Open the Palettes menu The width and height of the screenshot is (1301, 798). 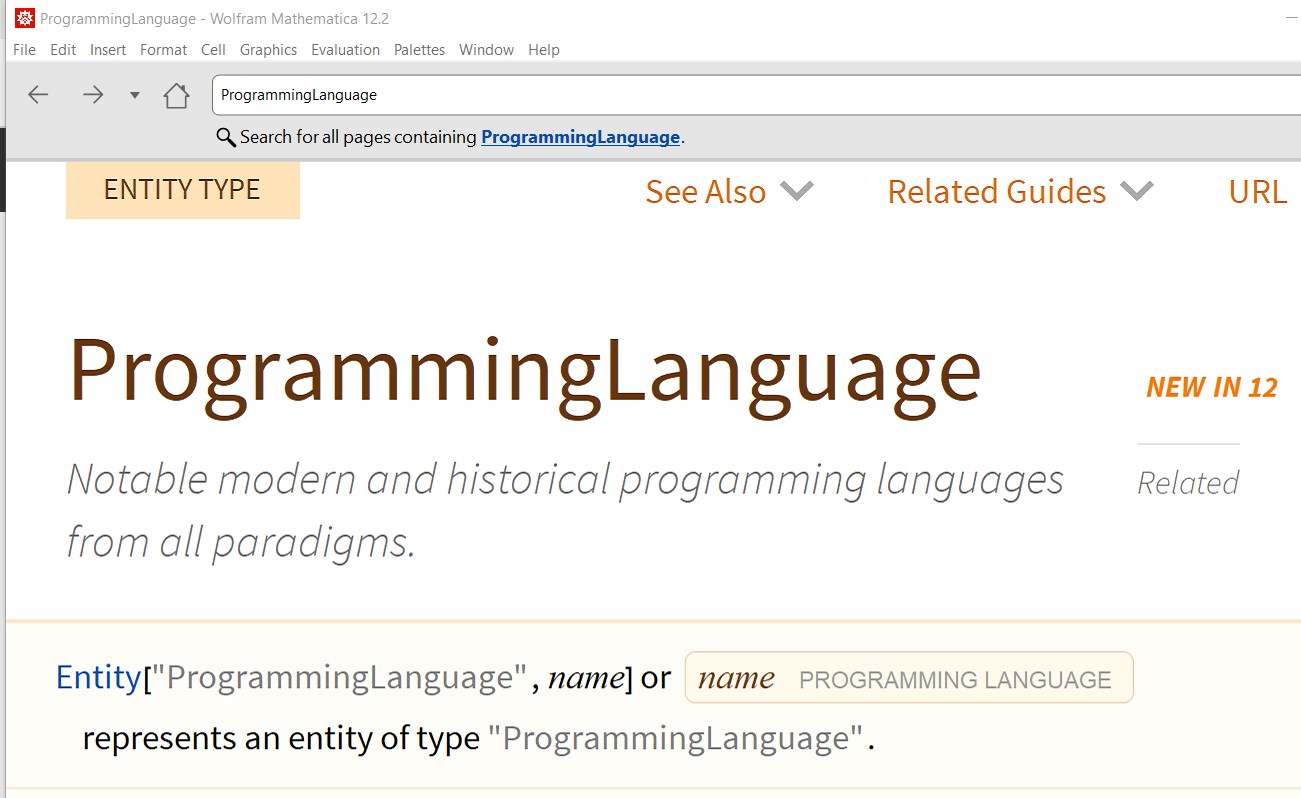coord(419,49)
